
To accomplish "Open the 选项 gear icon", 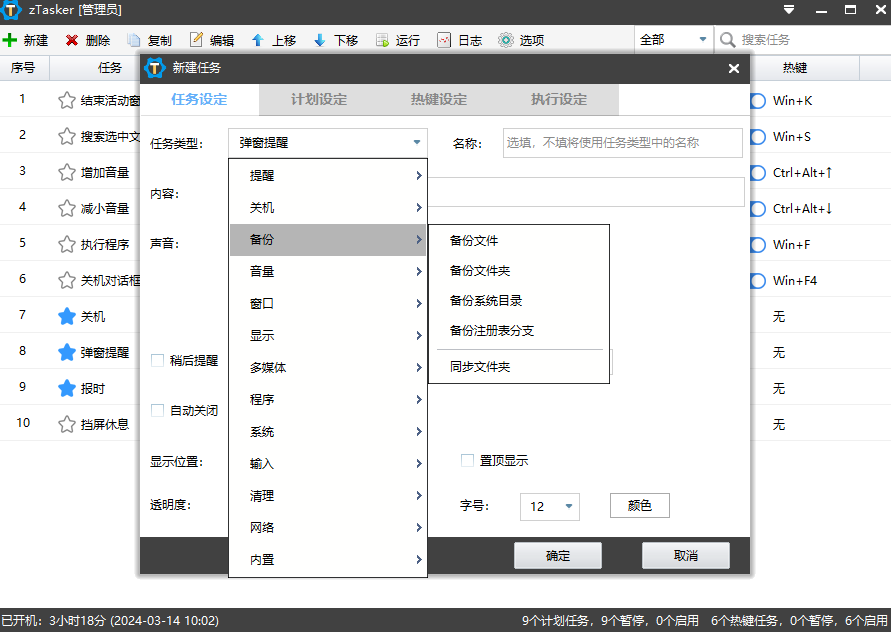I will (506, 40).
